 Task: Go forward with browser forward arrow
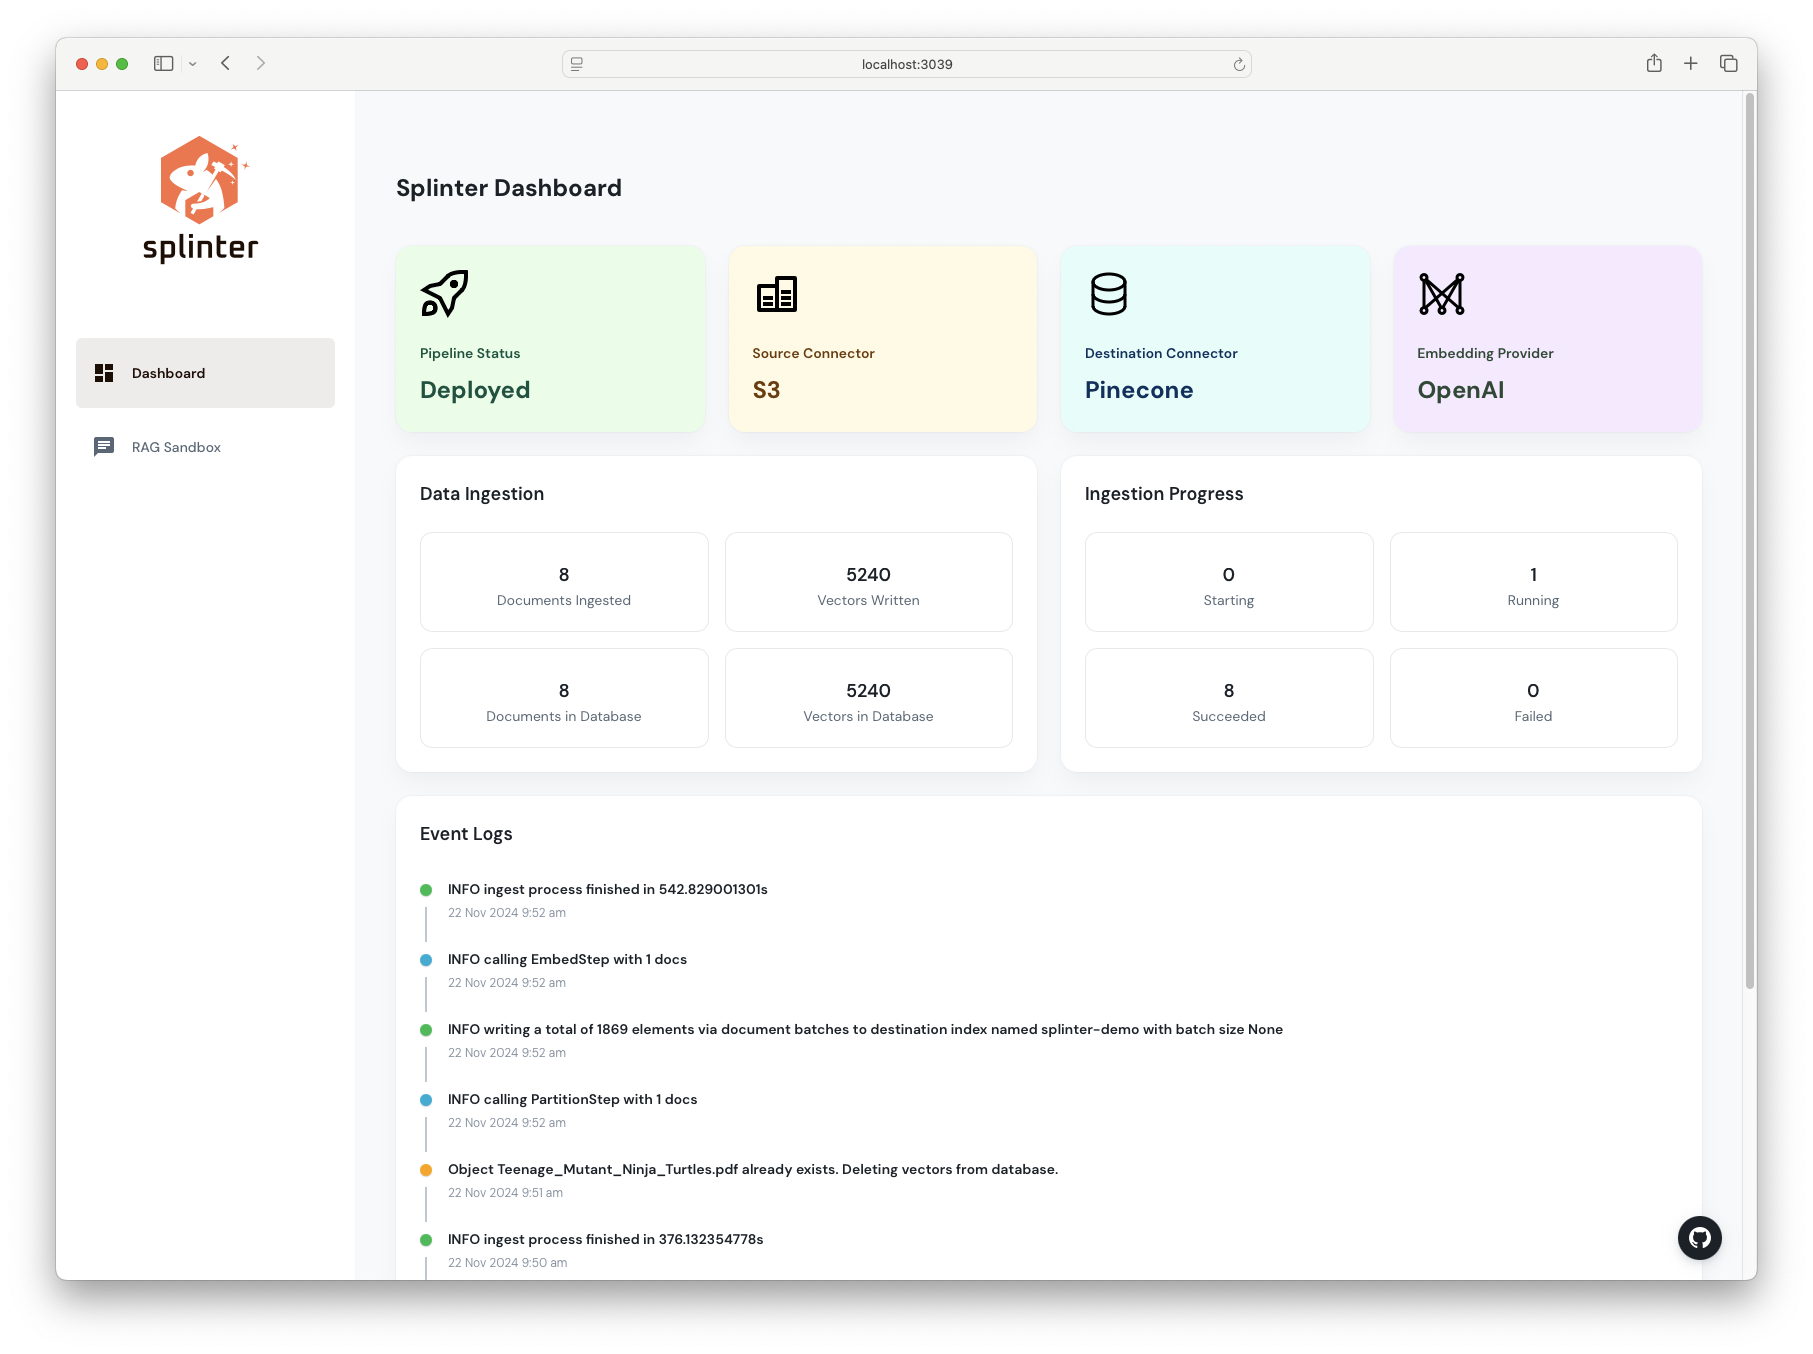tap(261, 63)
